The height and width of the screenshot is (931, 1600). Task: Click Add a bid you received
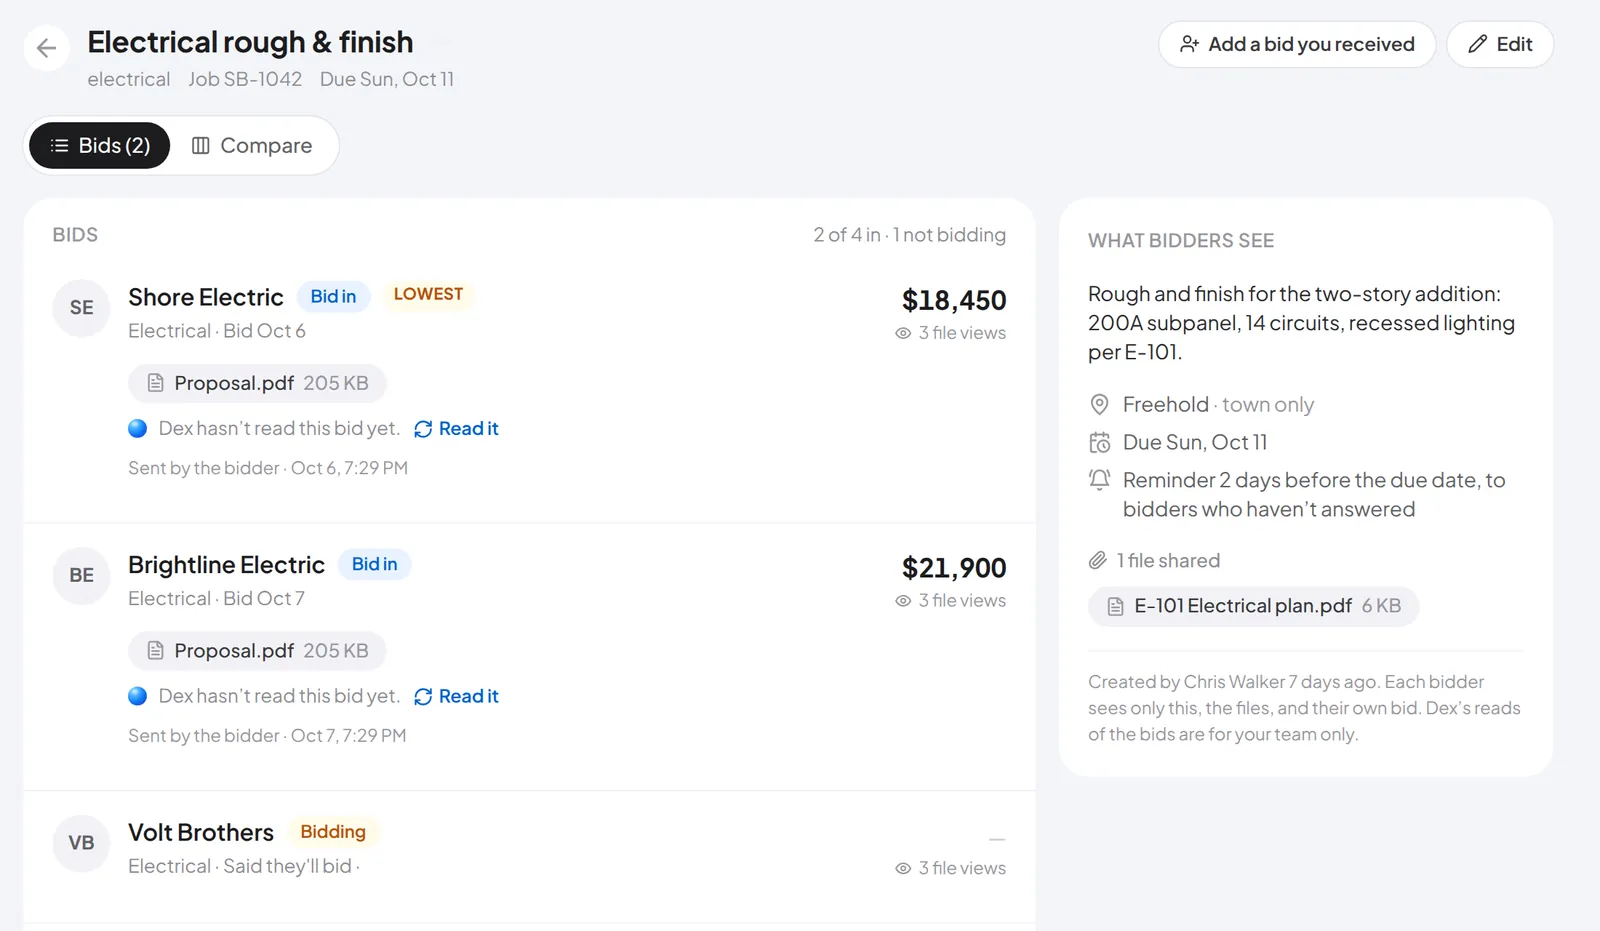[1297, 45]
